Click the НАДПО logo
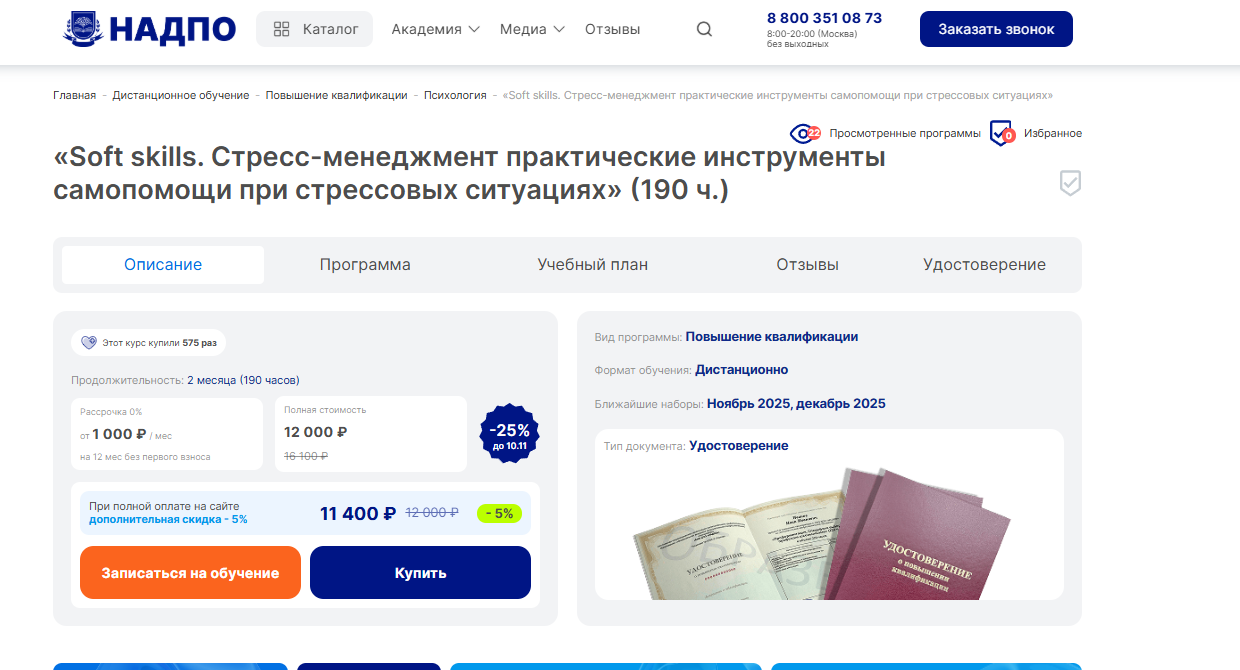Viewport: 1240px width, 670px height. [x=149, y=29]
